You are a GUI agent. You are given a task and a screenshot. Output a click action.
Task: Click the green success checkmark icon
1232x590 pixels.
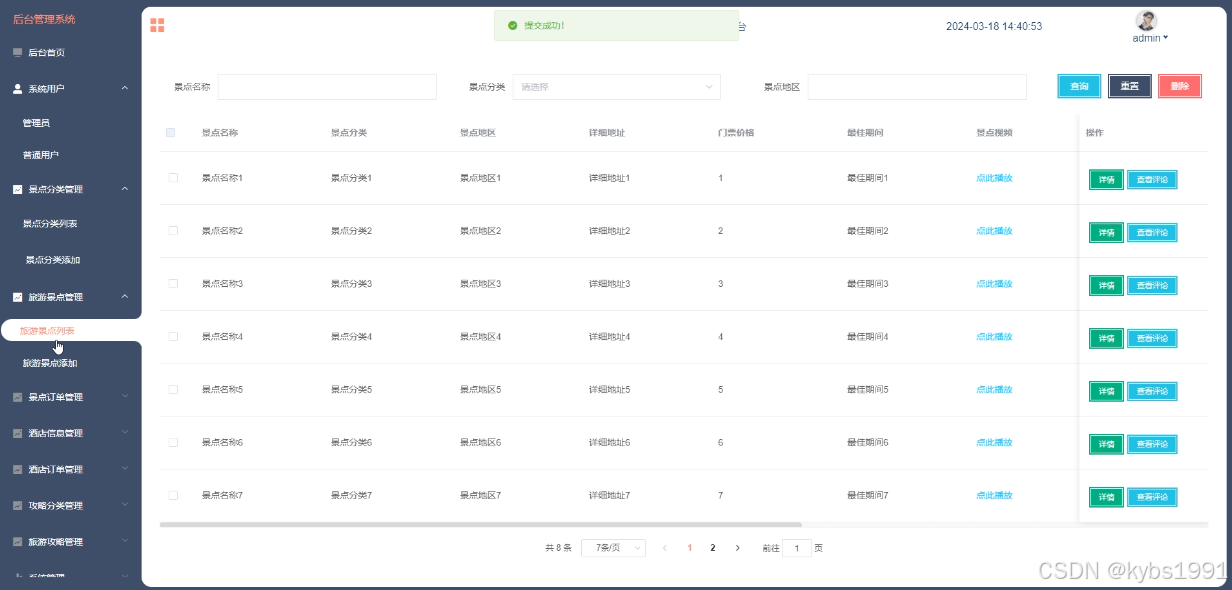pos(512,26)
